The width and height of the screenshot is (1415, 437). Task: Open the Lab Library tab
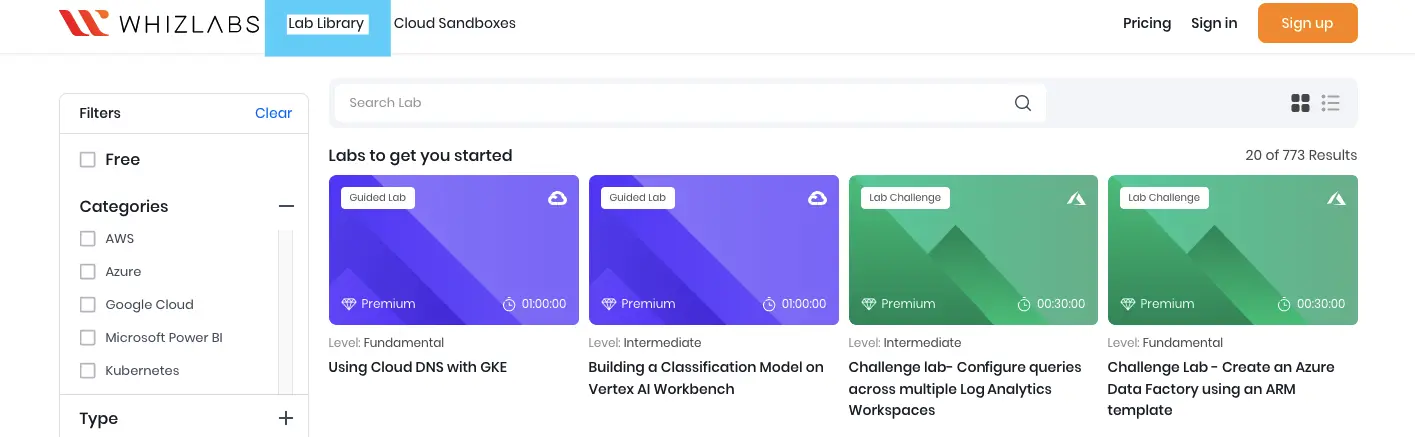click(327, 23)
